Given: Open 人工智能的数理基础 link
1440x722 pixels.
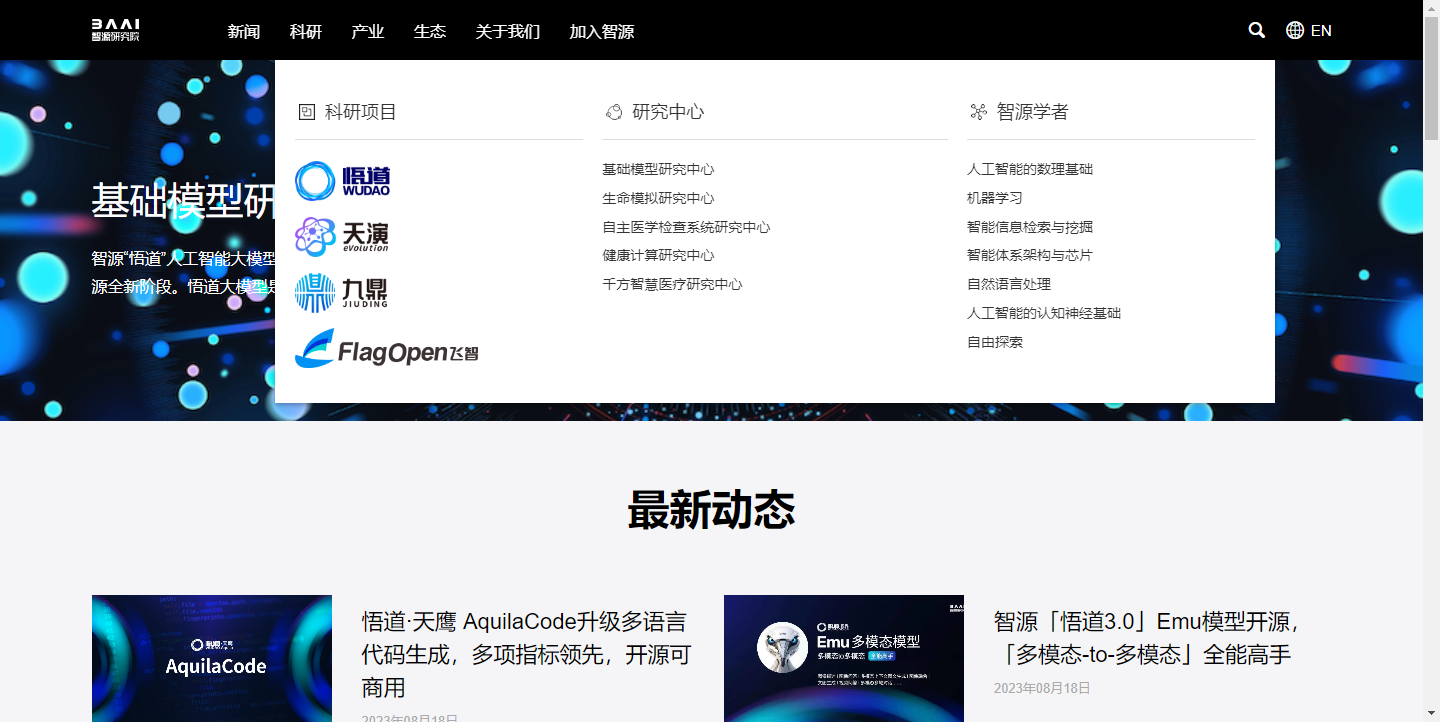Looking at the screenshot, I should (x=1030, y=169).
